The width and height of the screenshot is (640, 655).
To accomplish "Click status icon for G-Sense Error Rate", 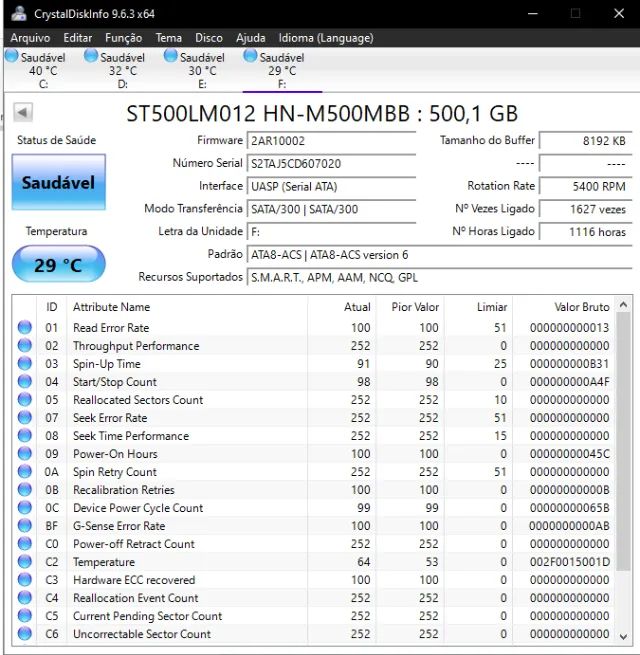I will 25,525.
